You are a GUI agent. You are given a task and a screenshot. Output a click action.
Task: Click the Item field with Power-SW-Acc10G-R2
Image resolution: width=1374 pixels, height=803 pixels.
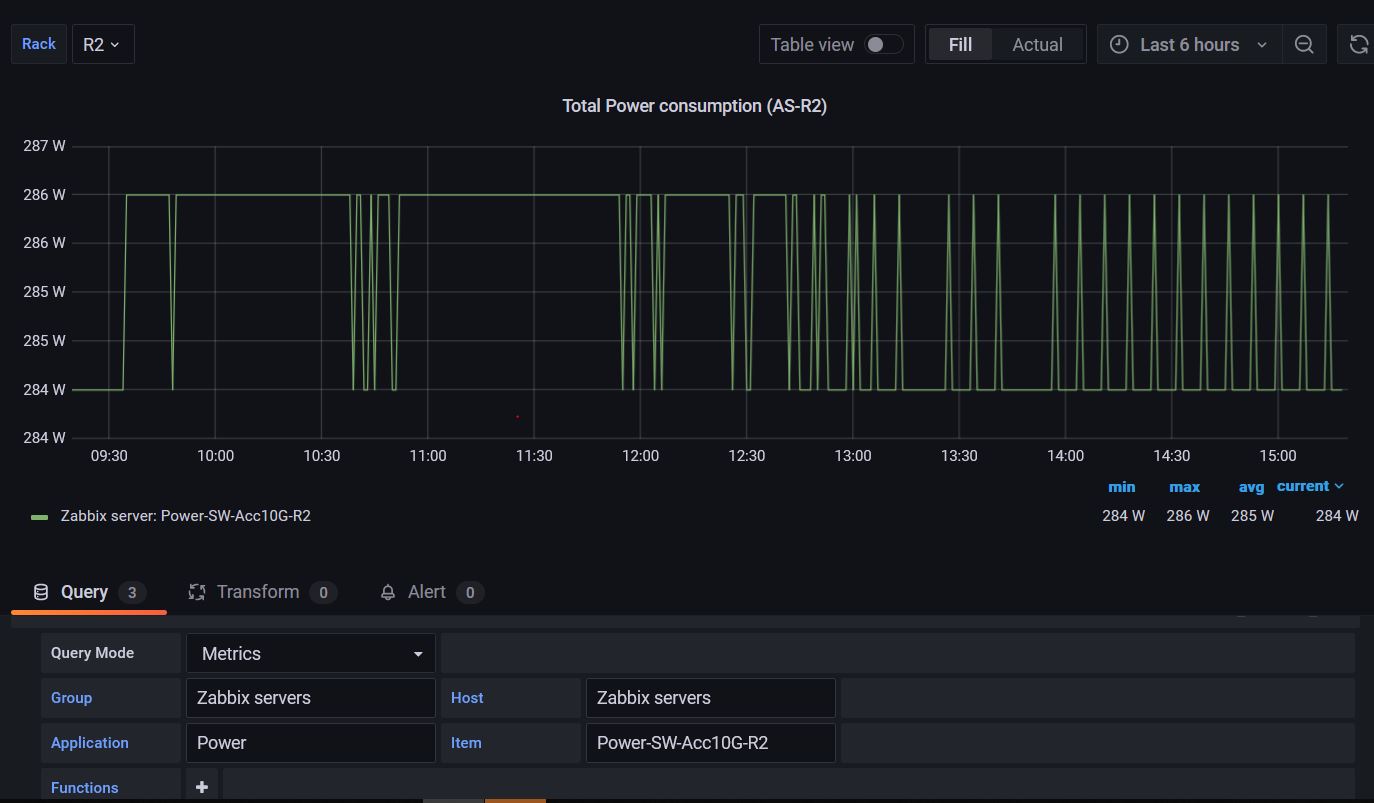[710, 743]
